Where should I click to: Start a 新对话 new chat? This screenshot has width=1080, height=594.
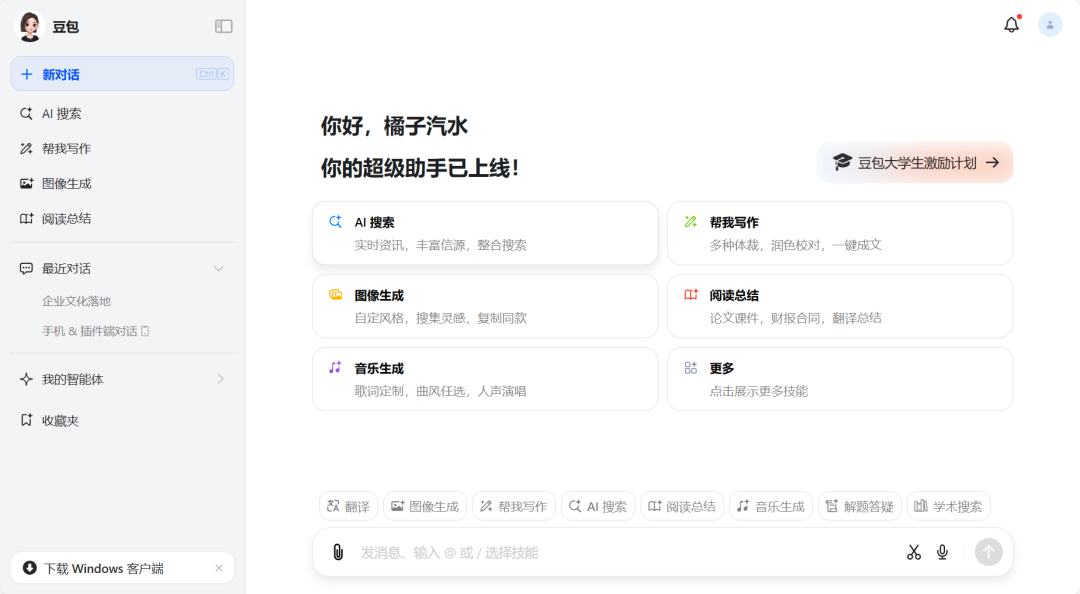coord(123,74)
